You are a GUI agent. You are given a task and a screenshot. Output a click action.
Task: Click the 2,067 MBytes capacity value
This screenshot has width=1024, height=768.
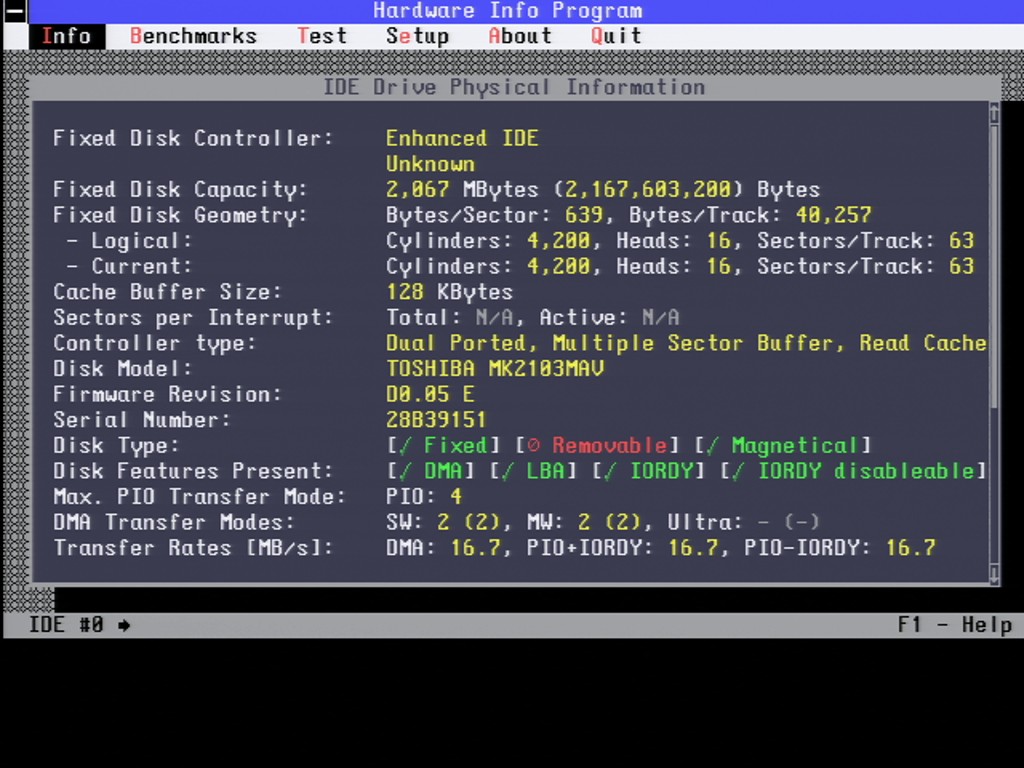462,189
